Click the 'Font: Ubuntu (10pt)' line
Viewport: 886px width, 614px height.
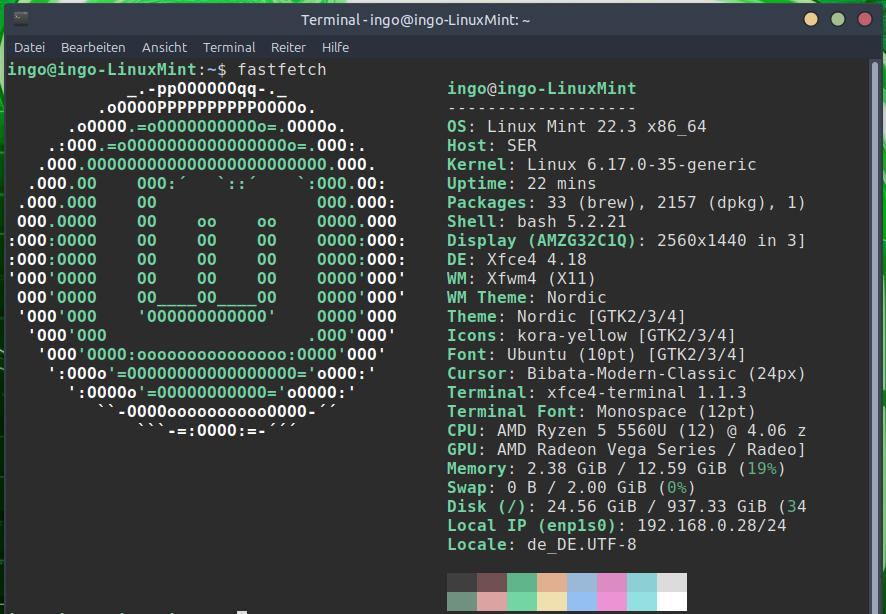[x=596, y=354]
